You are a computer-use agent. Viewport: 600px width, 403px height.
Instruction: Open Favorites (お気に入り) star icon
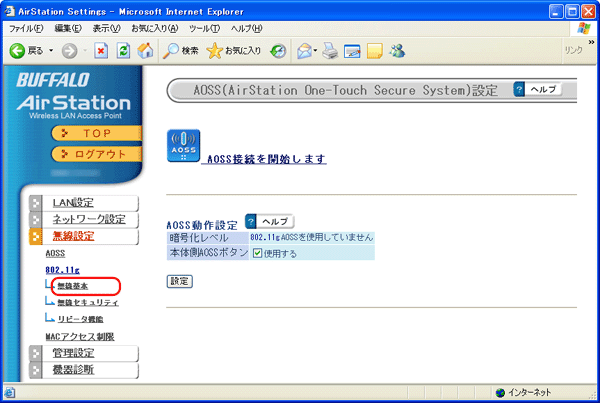point(214,50)
